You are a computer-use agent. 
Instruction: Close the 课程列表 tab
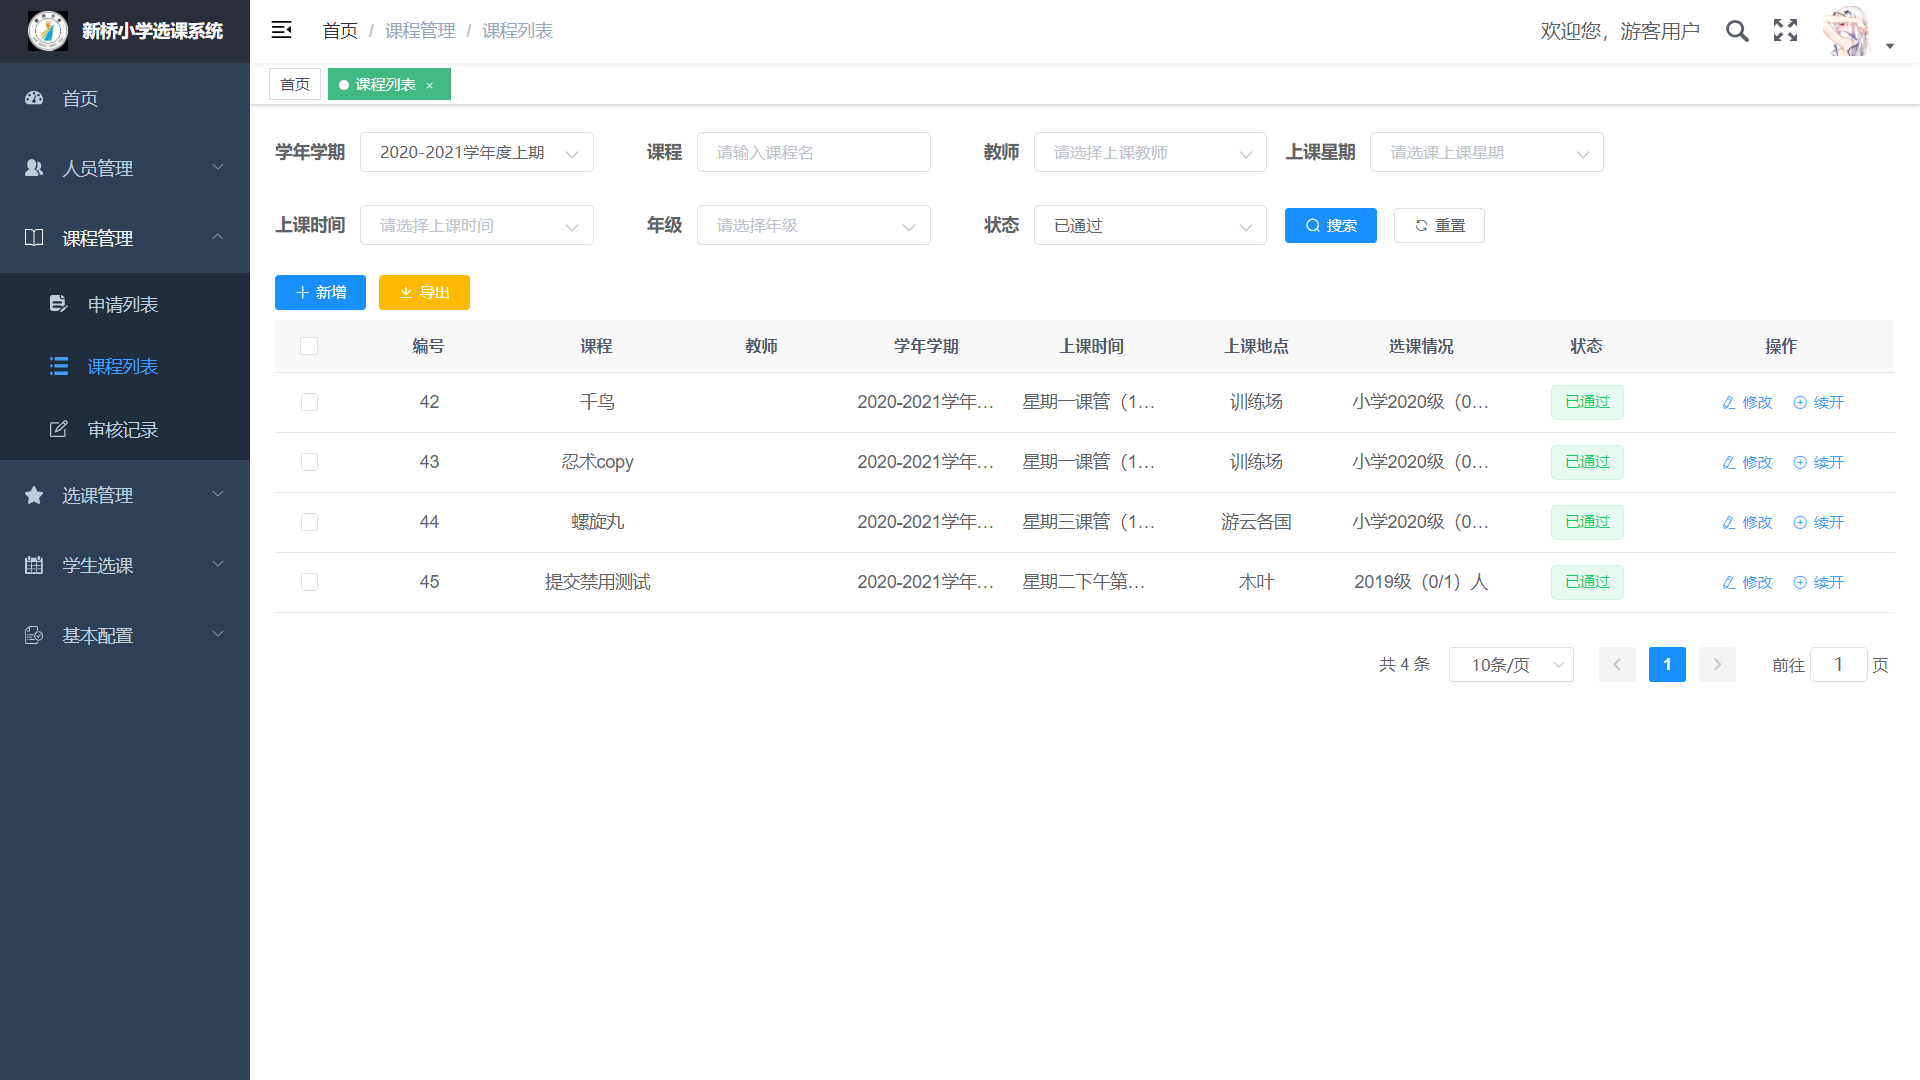tap(430, 85)
